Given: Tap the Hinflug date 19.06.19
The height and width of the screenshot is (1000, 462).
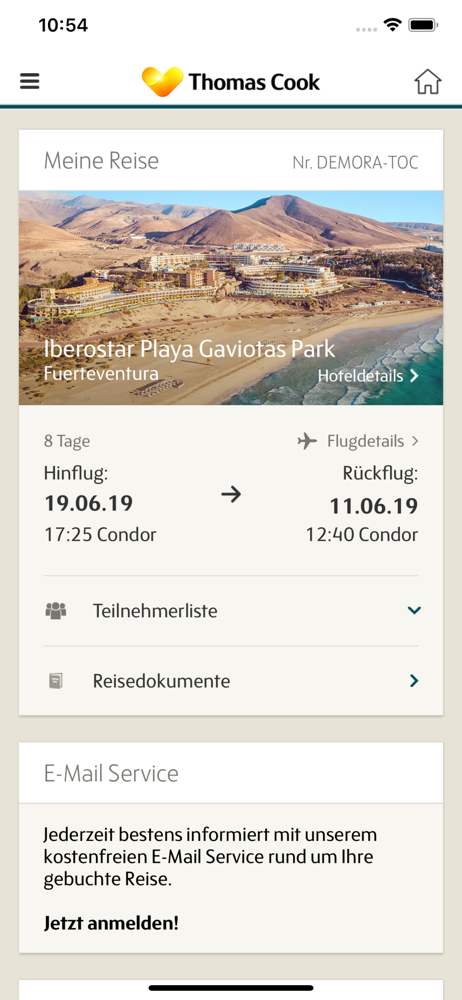Looking at the screenshot, I should pos(88,503).
